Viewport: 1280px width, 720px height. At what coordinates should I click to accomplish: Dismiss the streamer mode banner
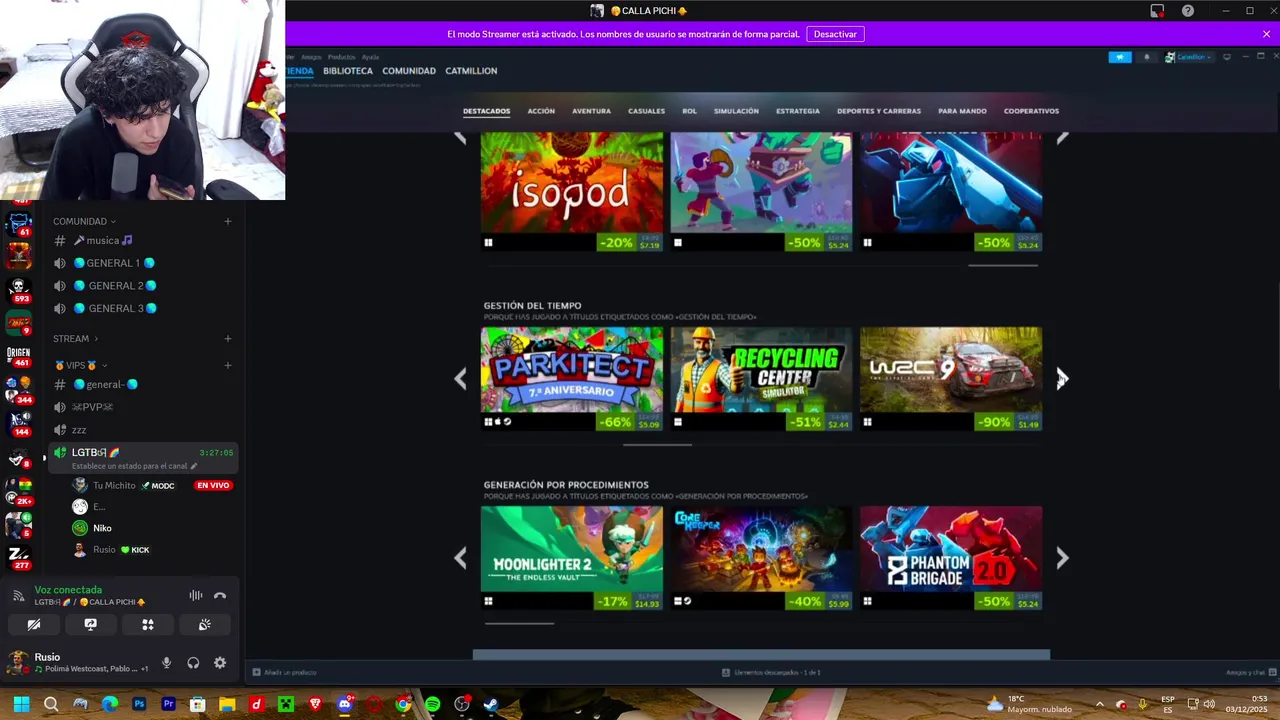[1266, 34]
